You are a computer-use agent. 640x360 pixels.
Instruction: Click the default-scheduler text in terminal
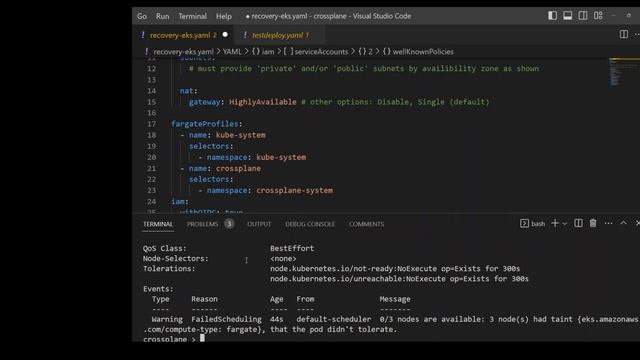click(x=334, y=319)
